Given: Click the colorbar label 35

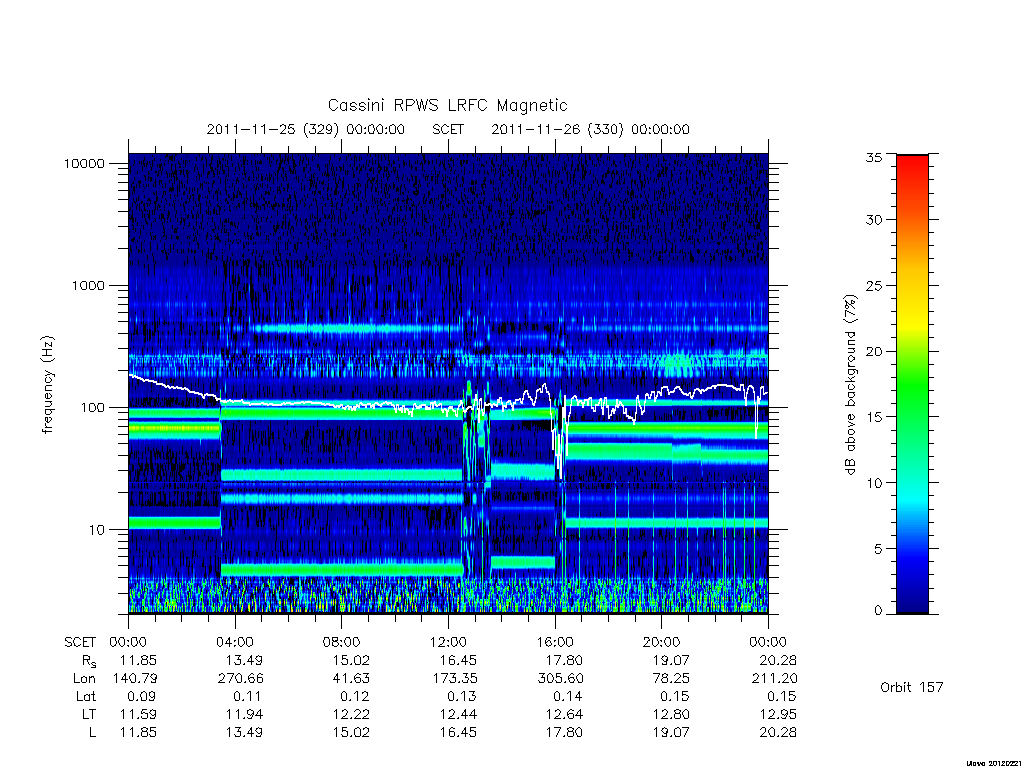Looking at the screenshot, I should click(x=873, y=157).
